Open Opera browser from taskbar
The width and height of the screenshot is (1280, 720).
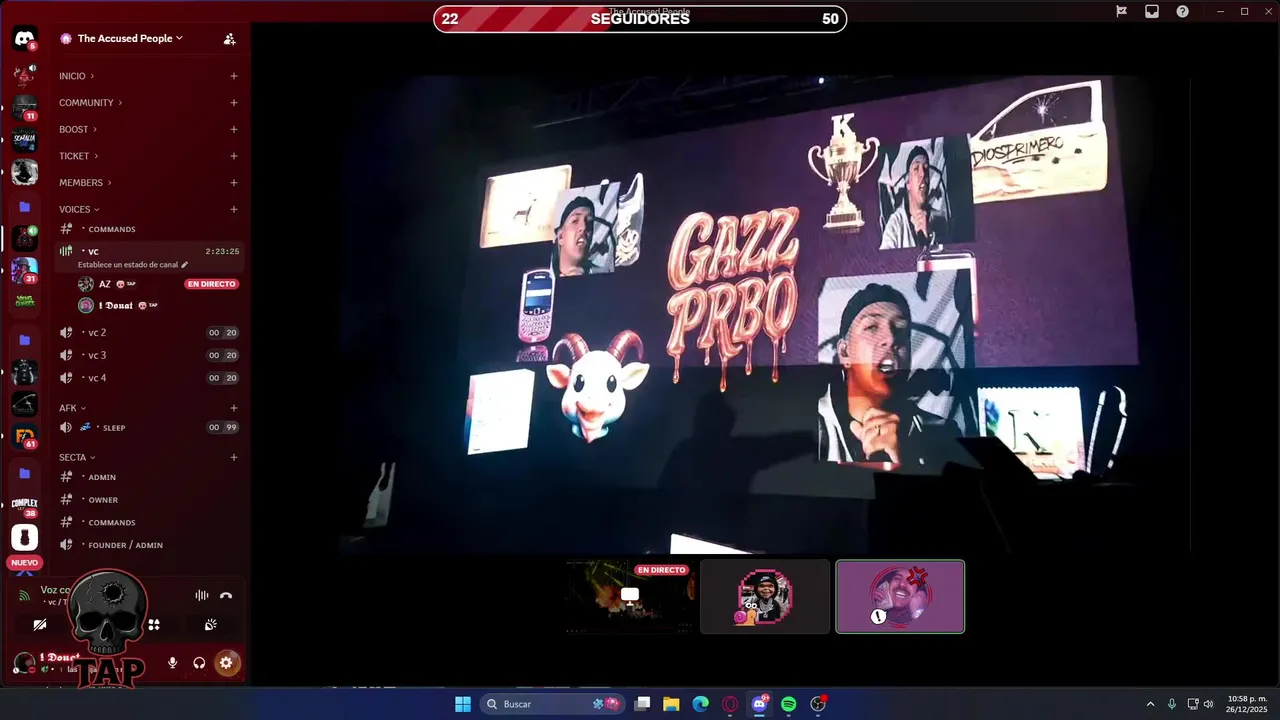coord(730,704)
